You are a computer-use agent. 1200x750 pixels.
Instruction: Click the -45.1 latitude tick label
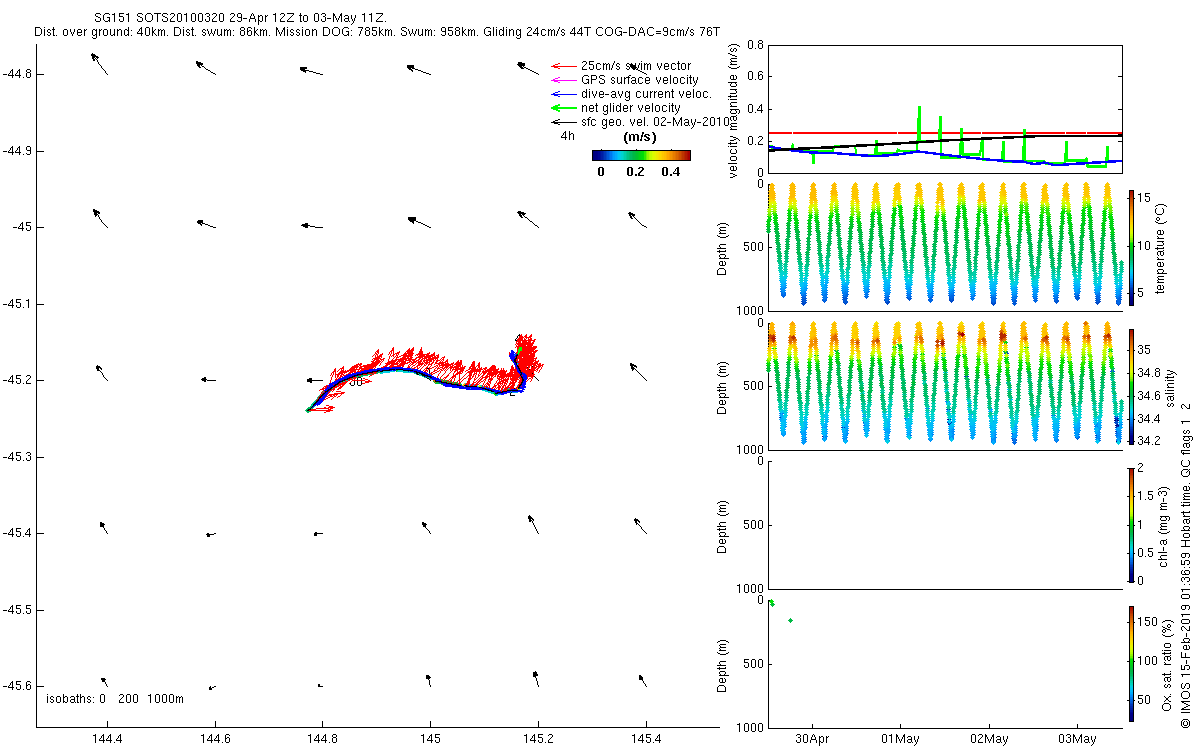(19, 304)
